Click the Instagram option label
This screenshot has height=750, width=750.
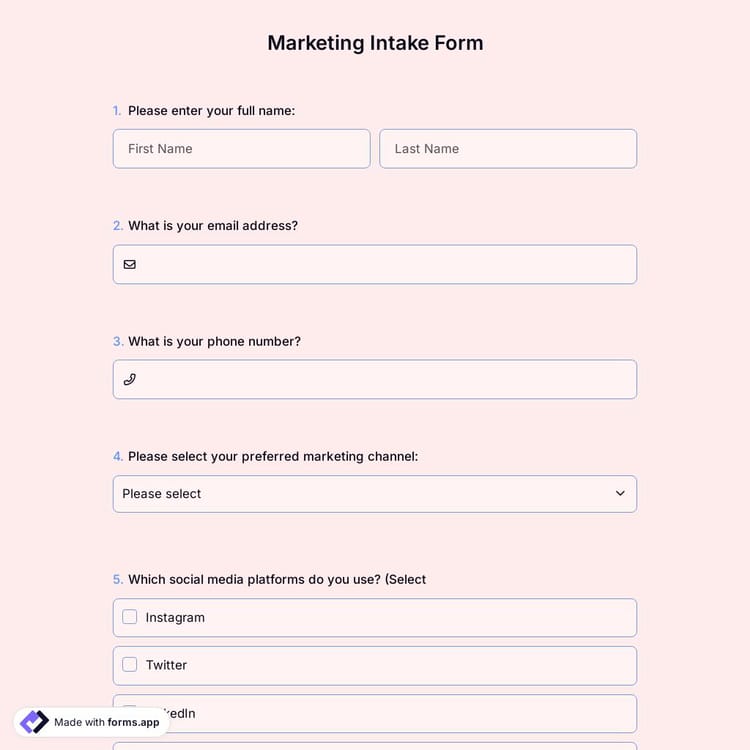pos(175,618)
